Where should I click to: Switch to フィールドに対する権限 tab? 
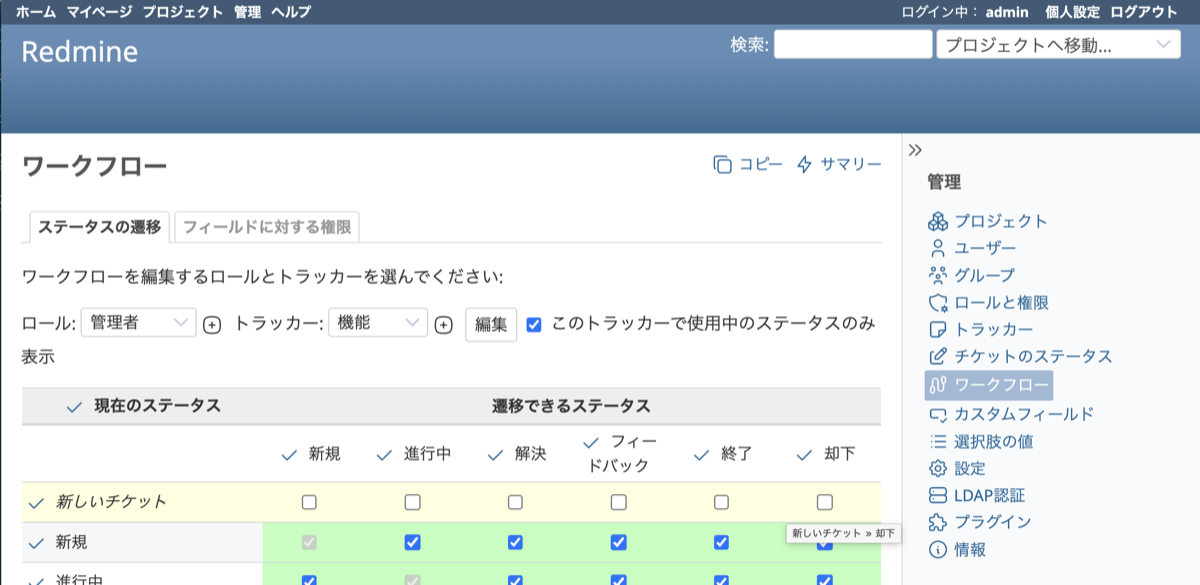(x=266, y=227)
